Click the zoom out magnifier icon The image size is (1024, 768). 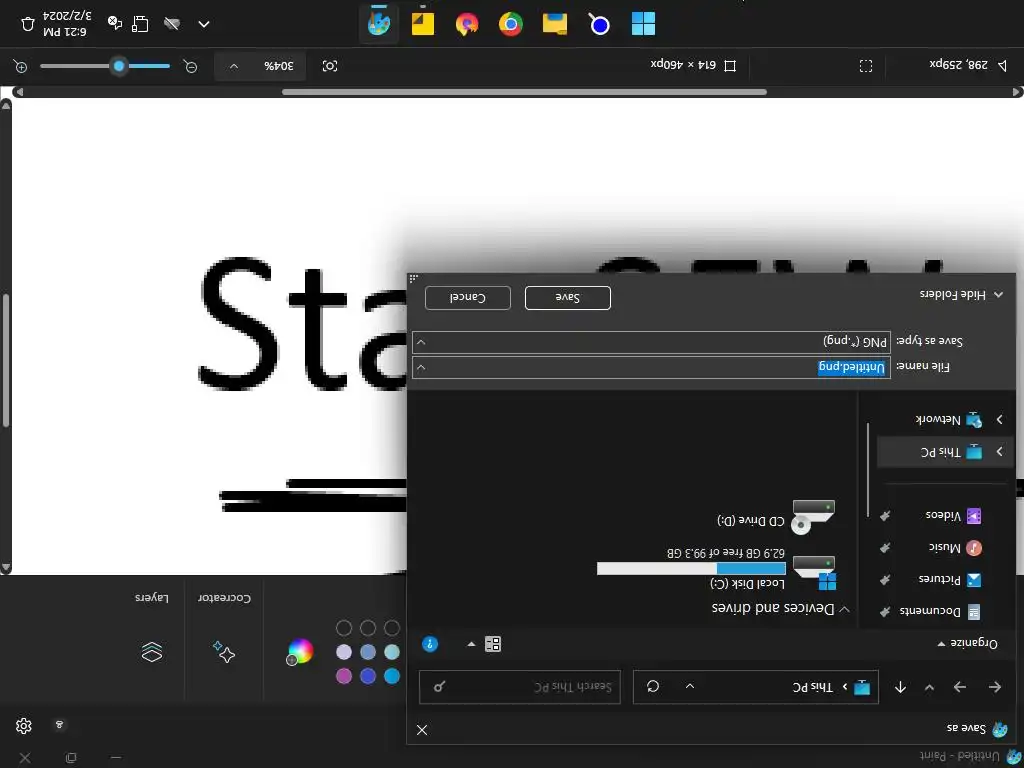click(x=190, y=66)
